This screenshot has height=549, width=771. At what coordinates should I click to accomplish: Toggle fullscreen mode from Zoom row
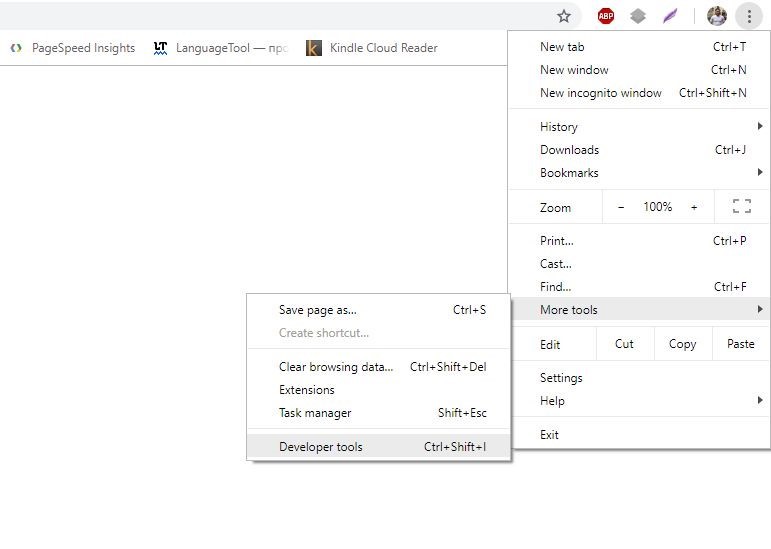(x=741, y=207)
